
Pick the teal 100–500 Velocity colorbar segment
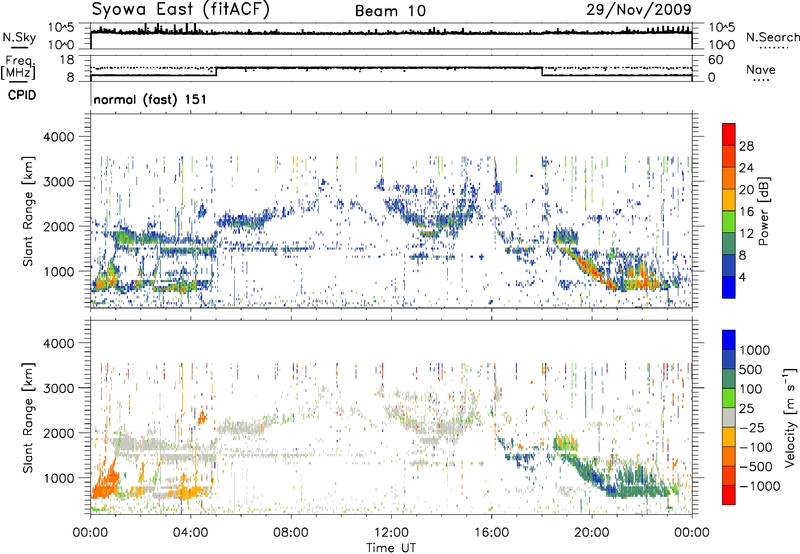point(729,379)
